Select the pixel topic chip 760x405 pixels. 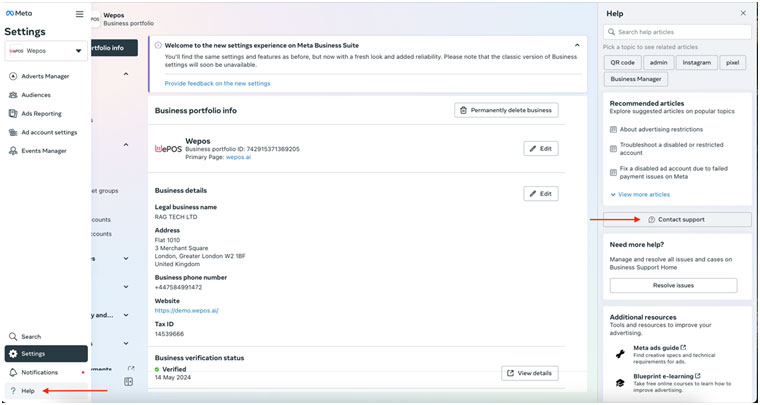[732, 62]
